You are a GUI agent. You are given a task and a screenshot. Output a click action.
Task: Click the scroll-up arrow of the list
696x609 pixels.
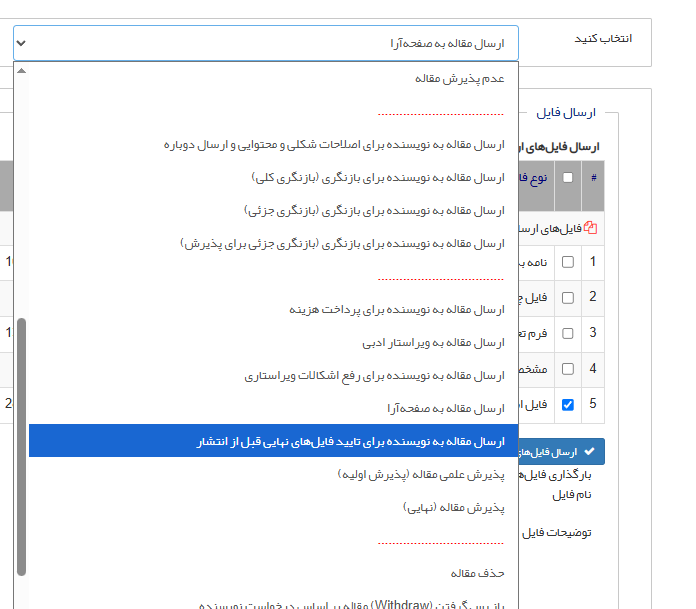[x=21, y=71]
